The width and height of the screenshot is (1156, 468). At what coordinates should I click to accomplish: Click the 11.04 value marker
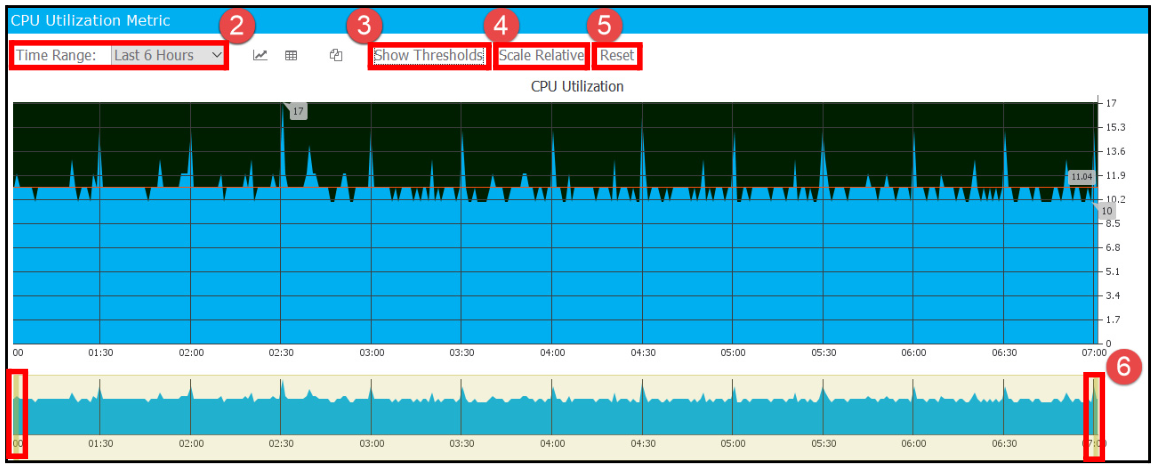coord(1082,177)
